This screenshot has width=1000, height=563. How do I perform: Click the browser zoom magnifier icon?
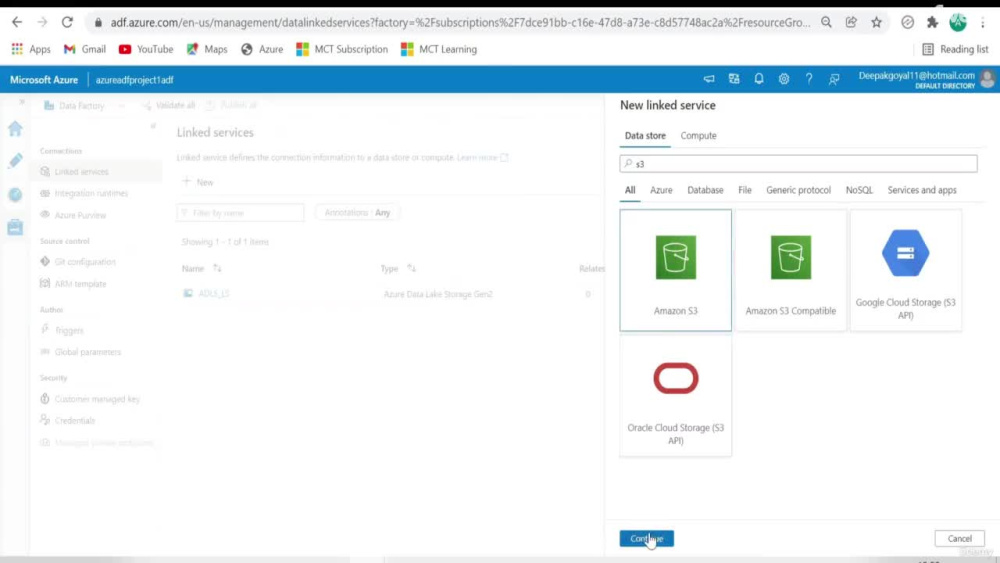point(826,22)
